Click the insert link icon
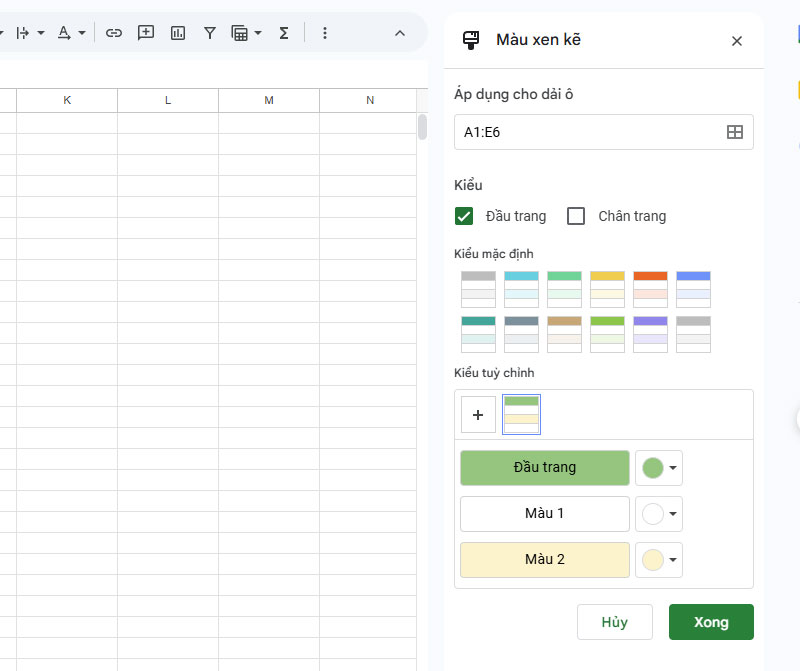The image size is (800, 671). [114, 33]
